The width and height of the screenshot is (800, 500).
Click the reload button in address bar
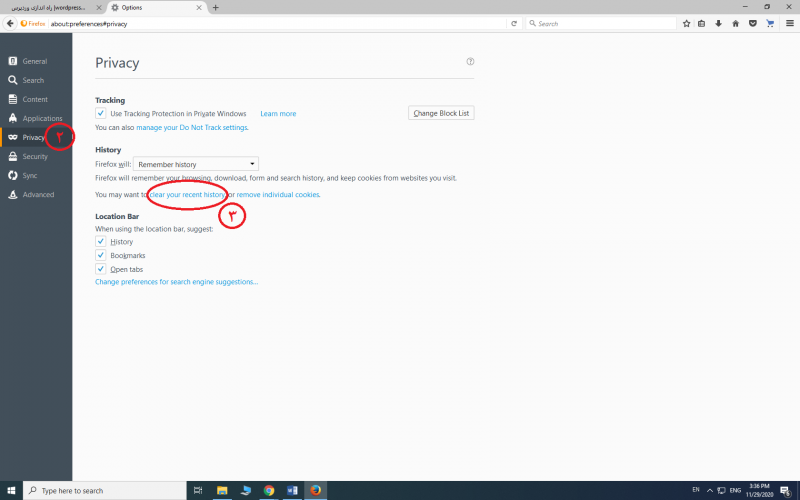[514, 23]
